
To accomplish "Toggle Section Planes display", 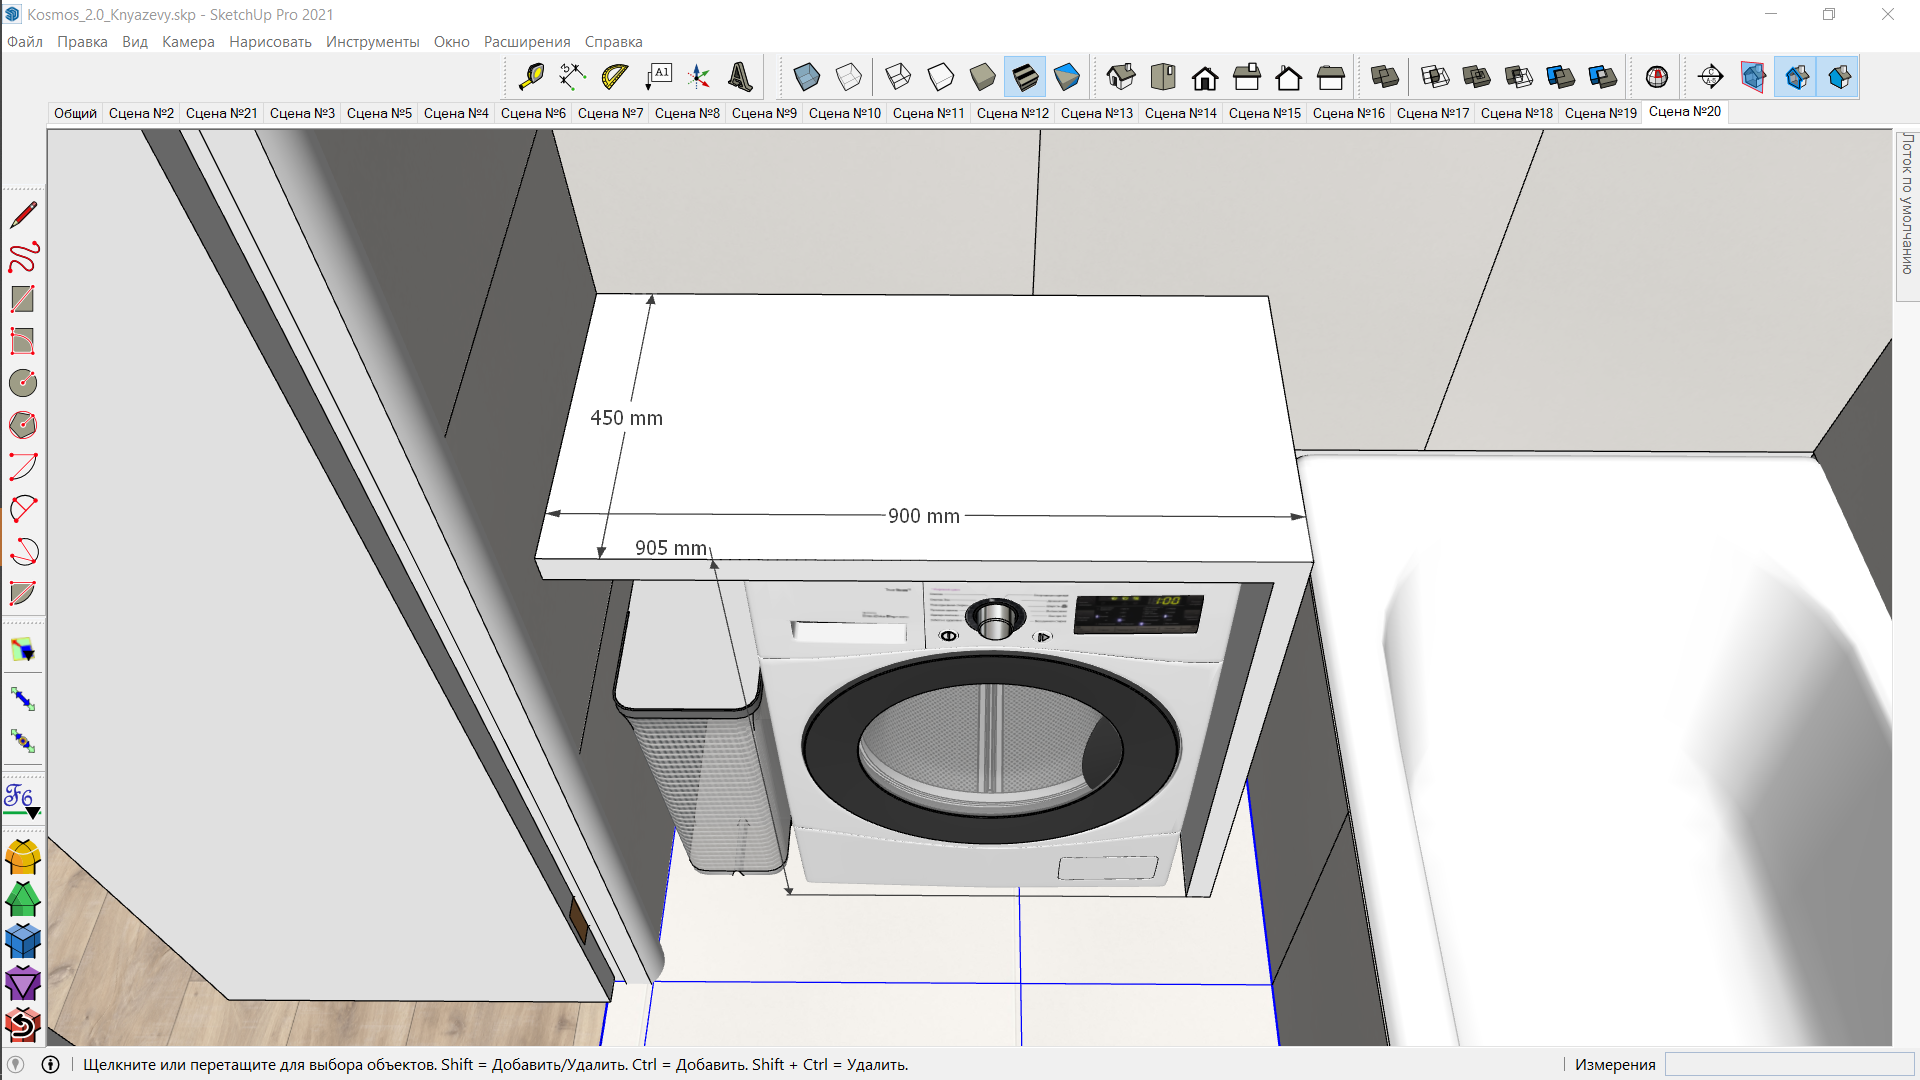I will click(1755, 77).
